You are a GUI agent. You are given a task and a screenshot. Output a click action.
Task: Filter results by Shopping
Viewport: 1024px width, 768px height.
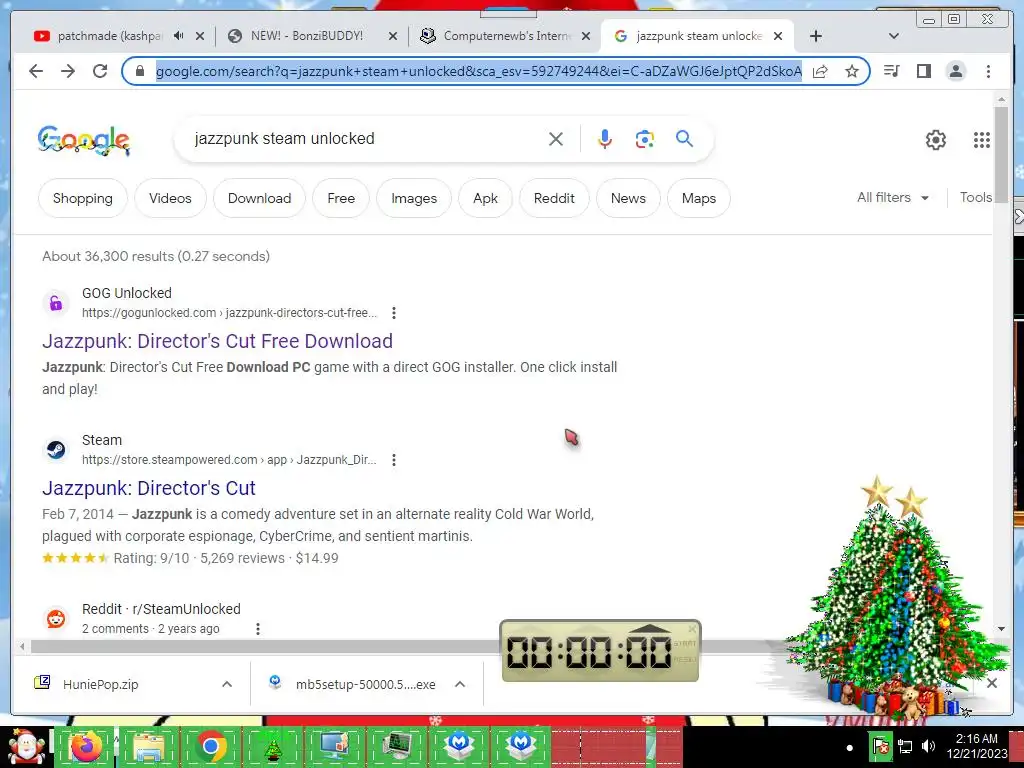tap(83, 198)
